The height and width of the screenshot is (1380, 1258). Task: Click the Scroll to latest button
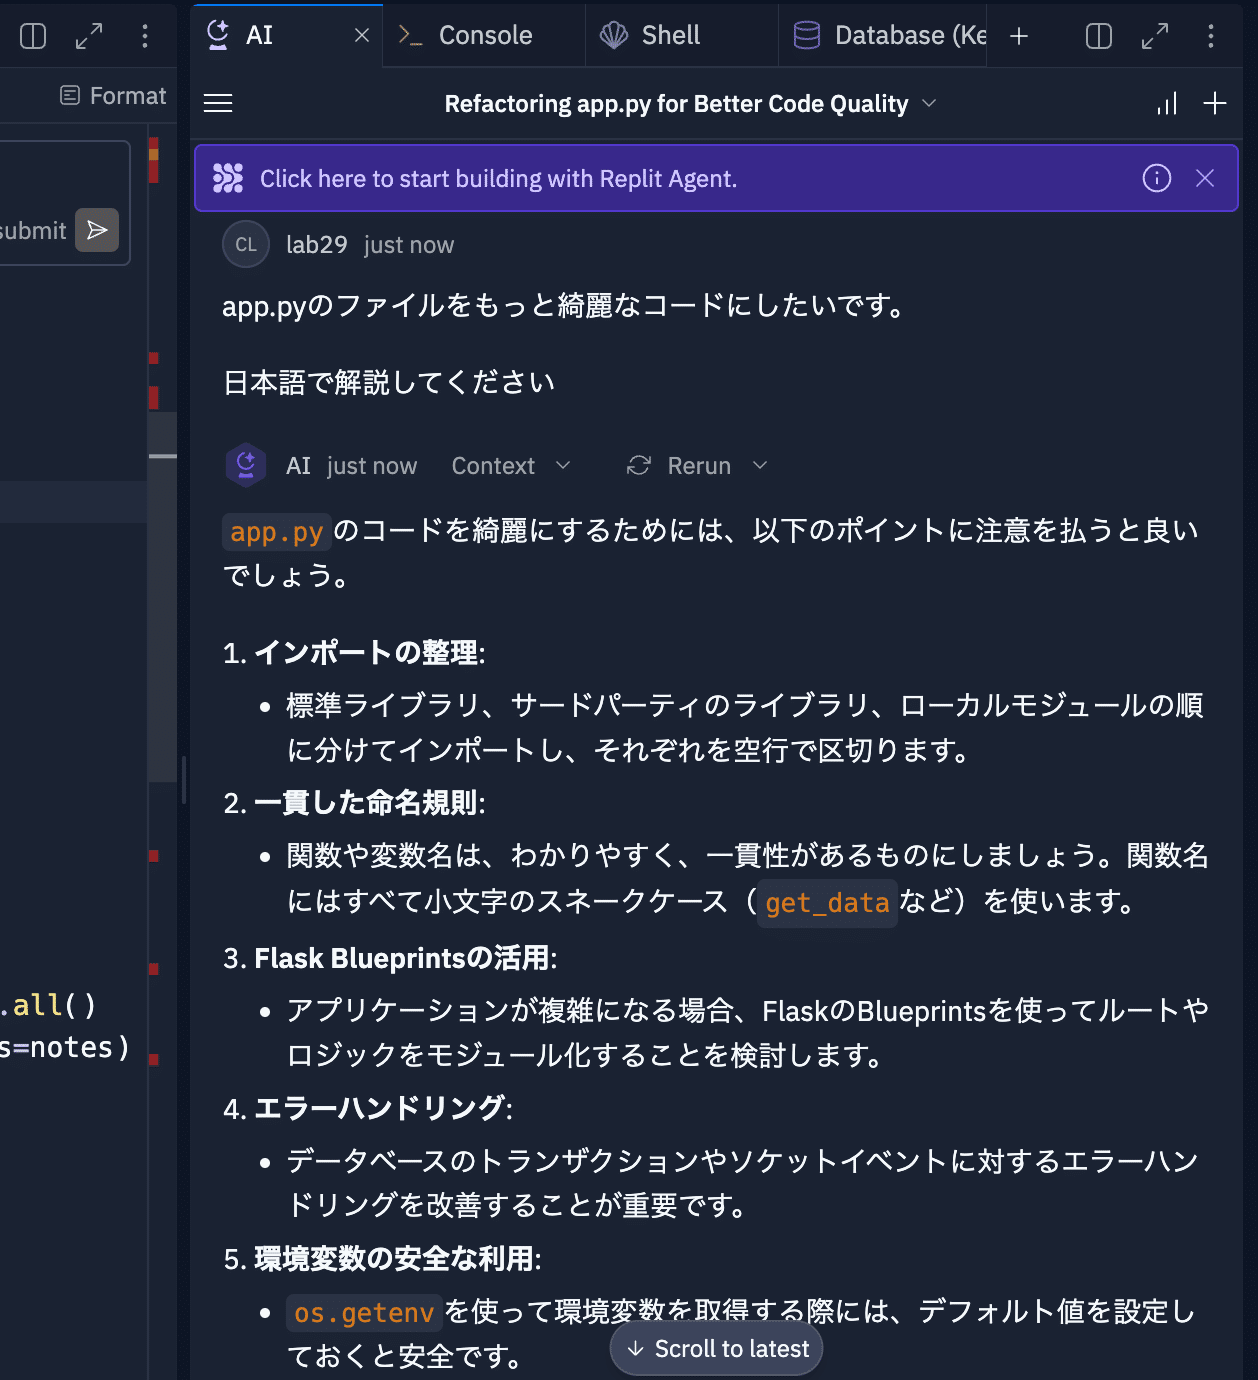(x=717, y=1349)
